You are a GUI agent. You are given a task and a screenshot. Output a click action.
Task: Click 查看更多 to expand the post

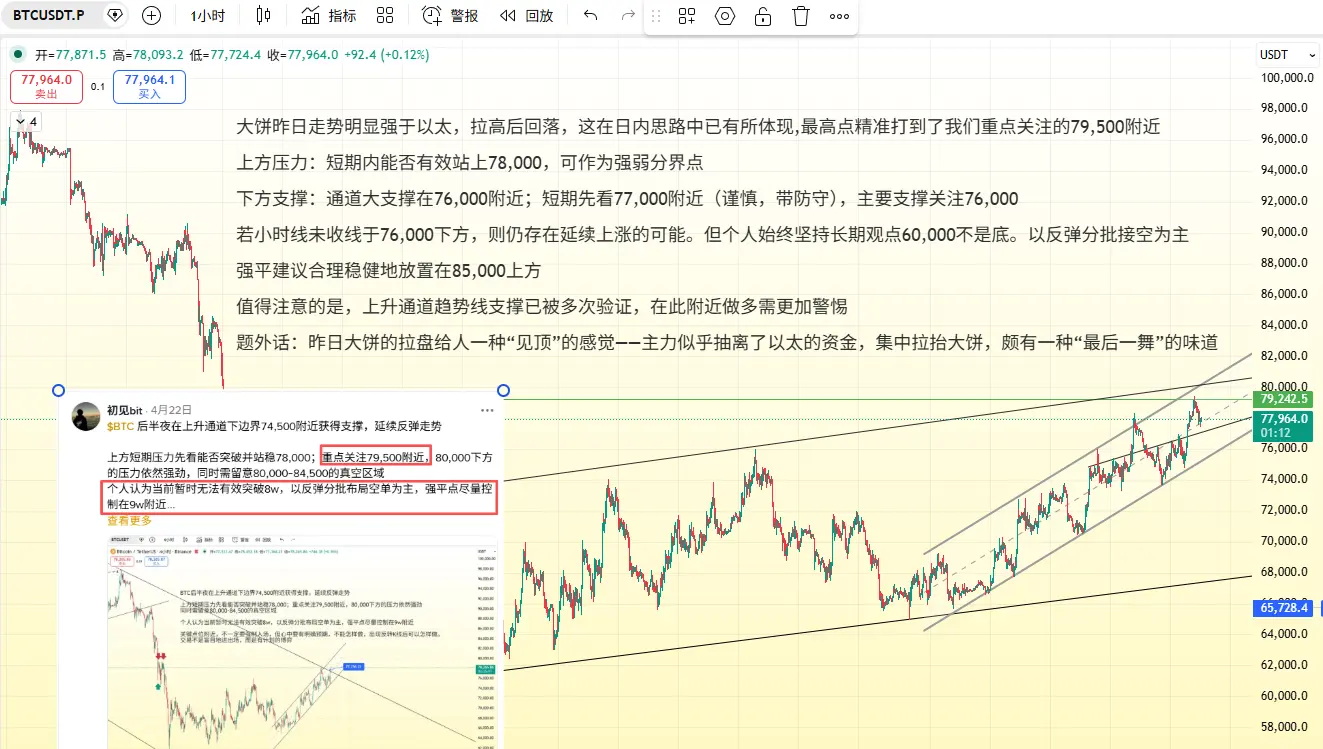(x=129, y=521)
